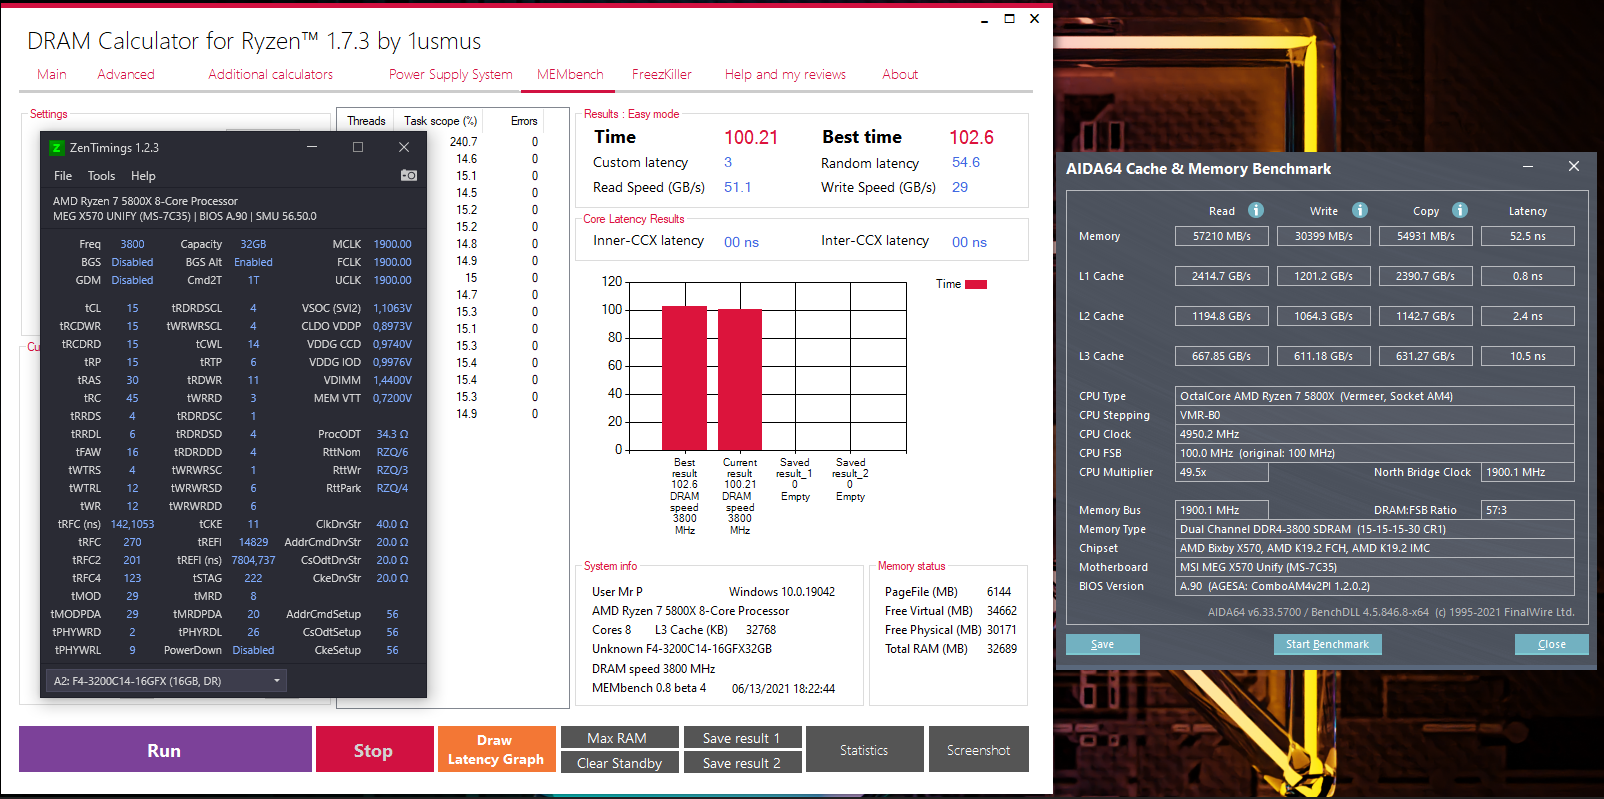Click the info icon beside Copy column

pyautogui.click(x=1460, y=210)
